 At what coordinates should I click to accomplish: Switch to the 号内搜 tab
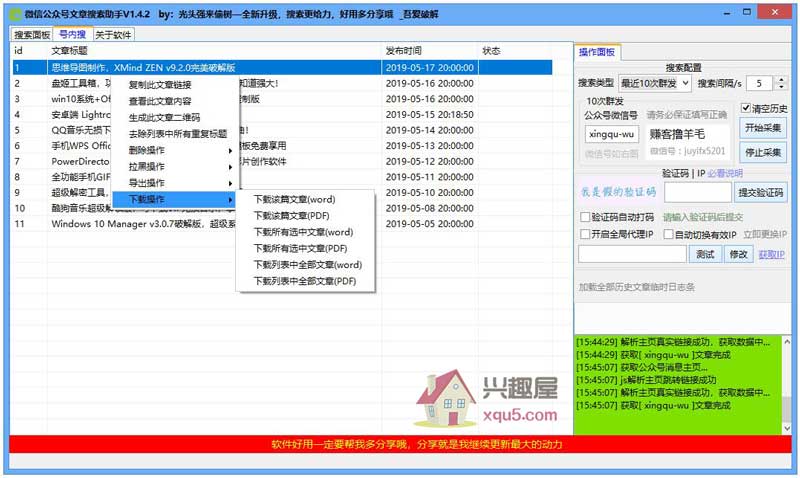tap(72, 34)
